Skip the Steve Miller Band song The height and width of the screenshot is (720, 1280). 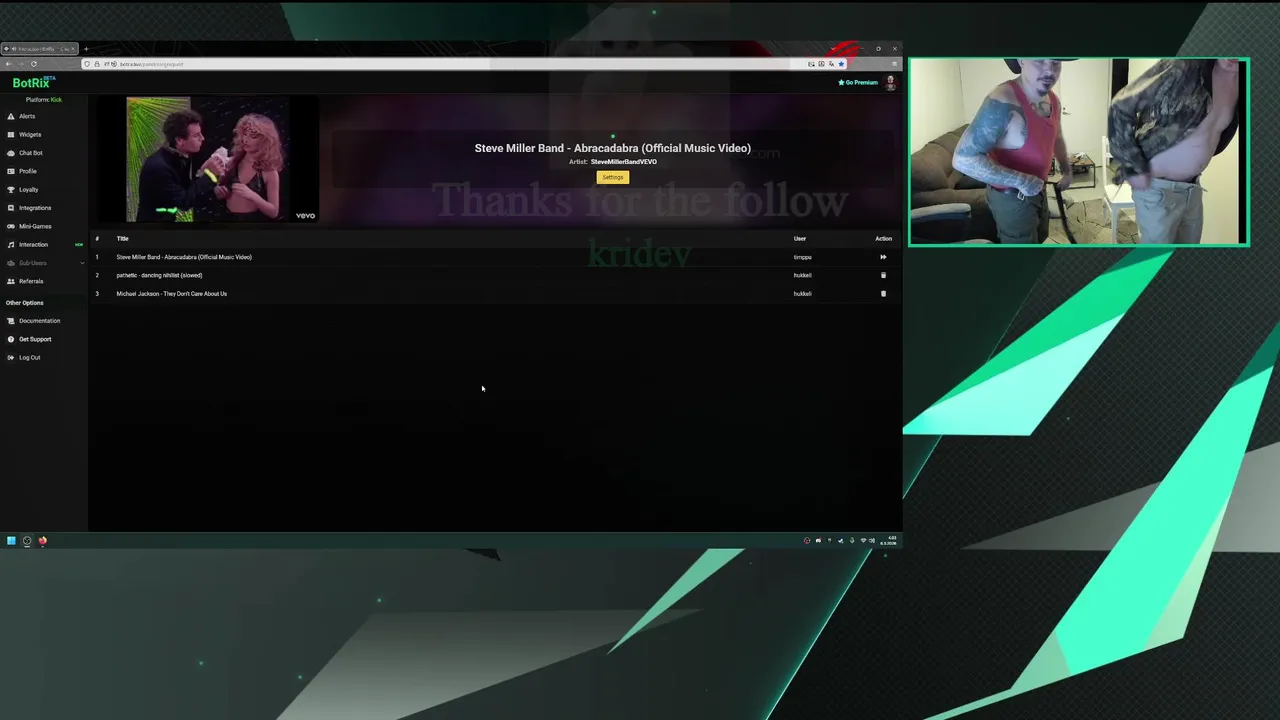pyautogui.click(x=883, y=257)
